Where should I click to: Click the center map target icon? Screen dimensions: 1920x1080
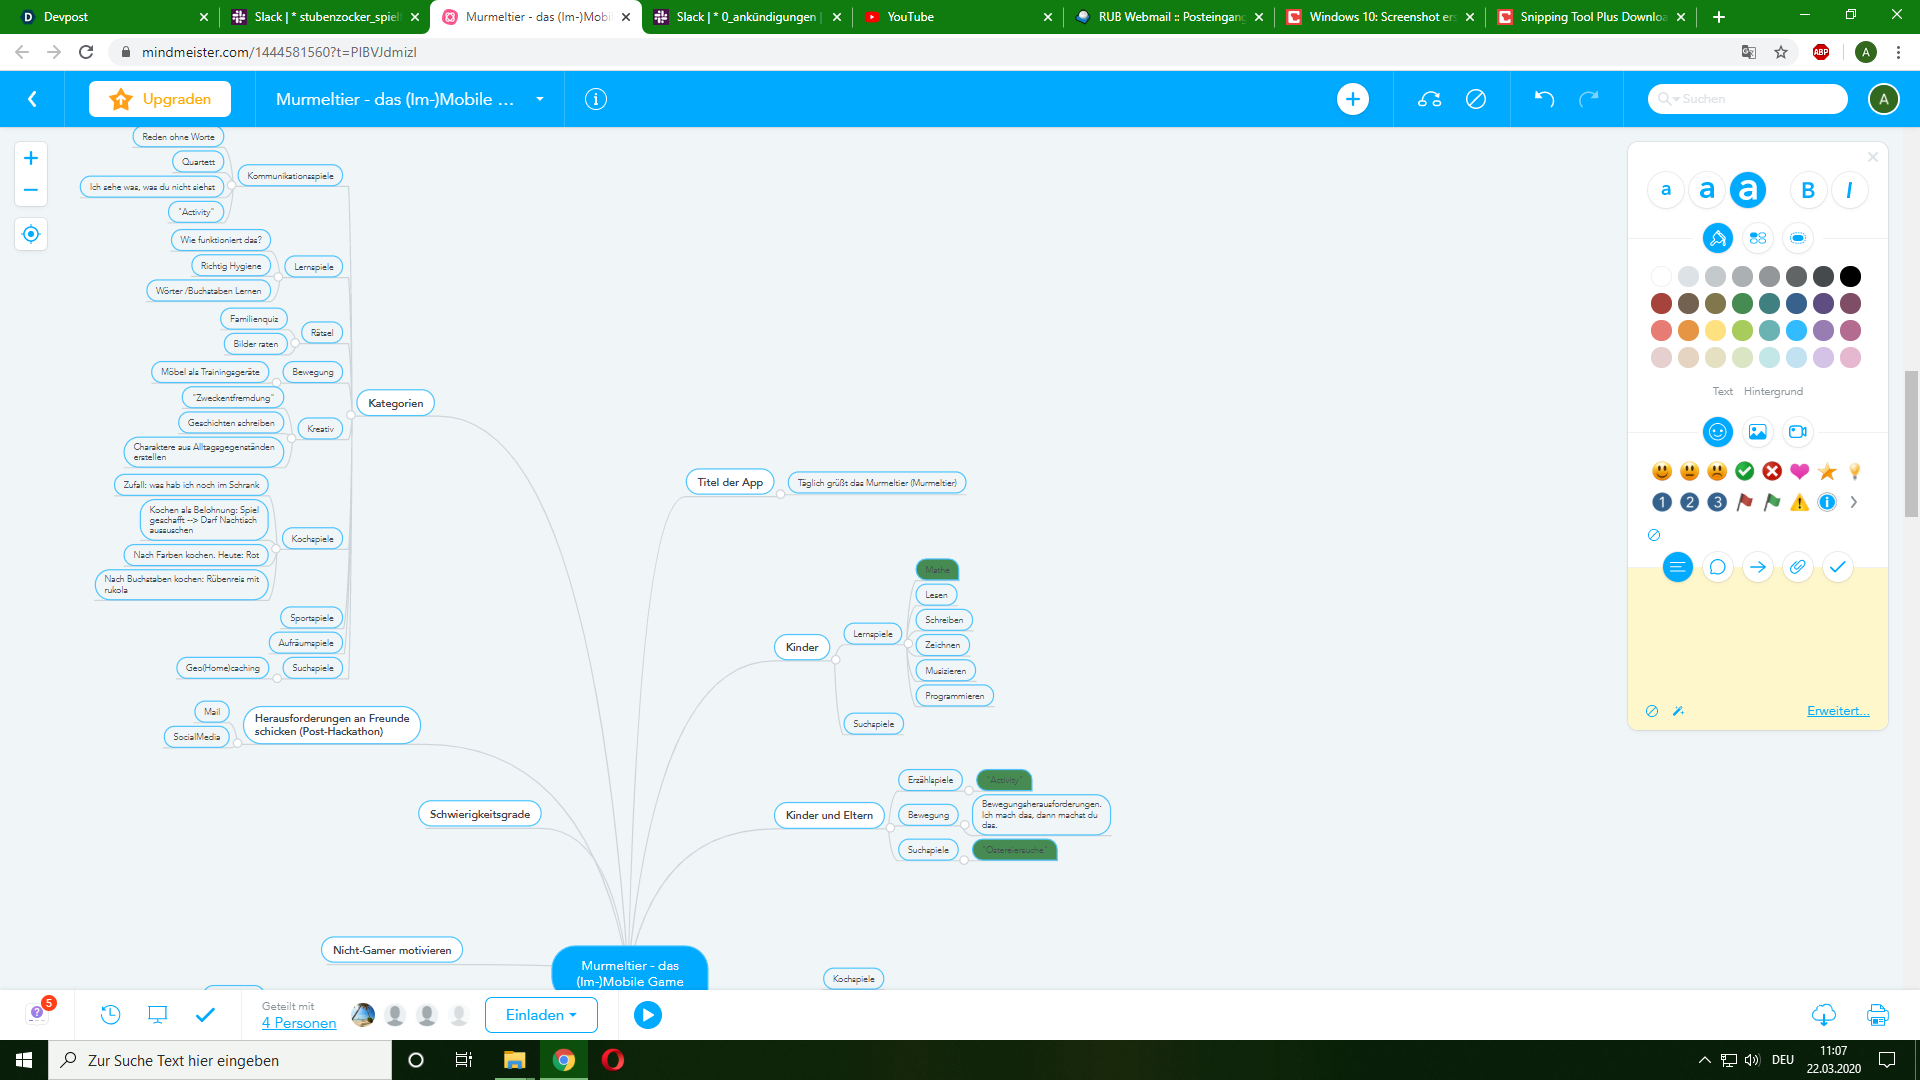pyautogui.click(x=31, y=234)
